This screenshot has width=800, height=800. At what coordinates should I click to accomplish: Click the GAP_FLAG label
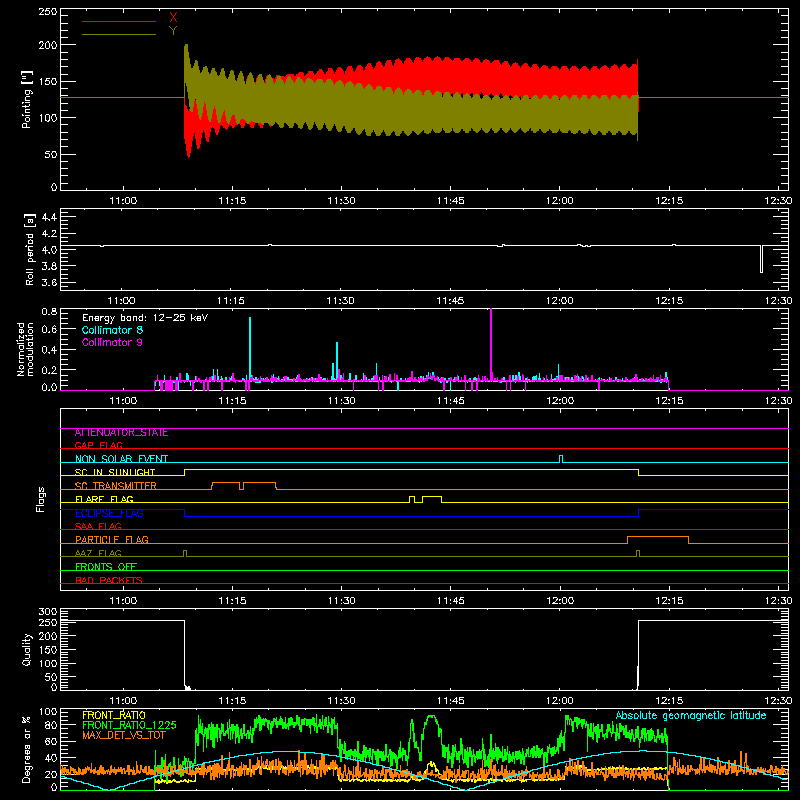point(98,445)
